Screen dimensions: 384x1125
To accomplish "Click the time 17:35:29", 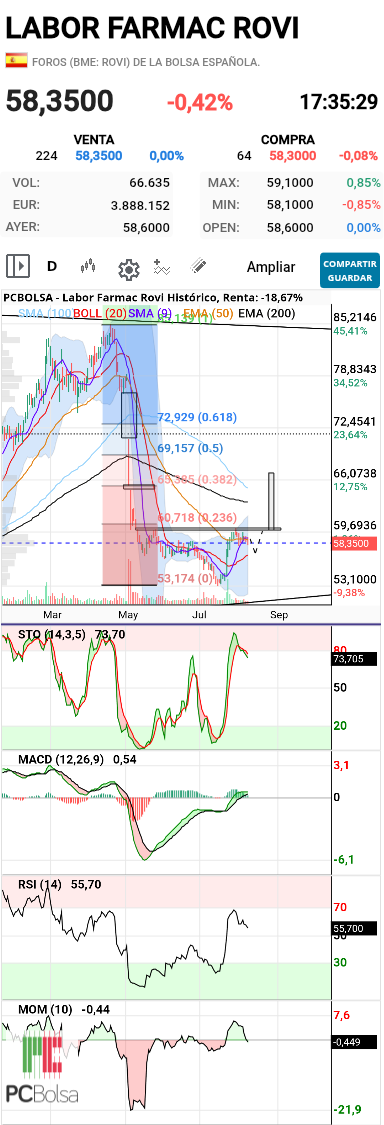I will 339,103.
